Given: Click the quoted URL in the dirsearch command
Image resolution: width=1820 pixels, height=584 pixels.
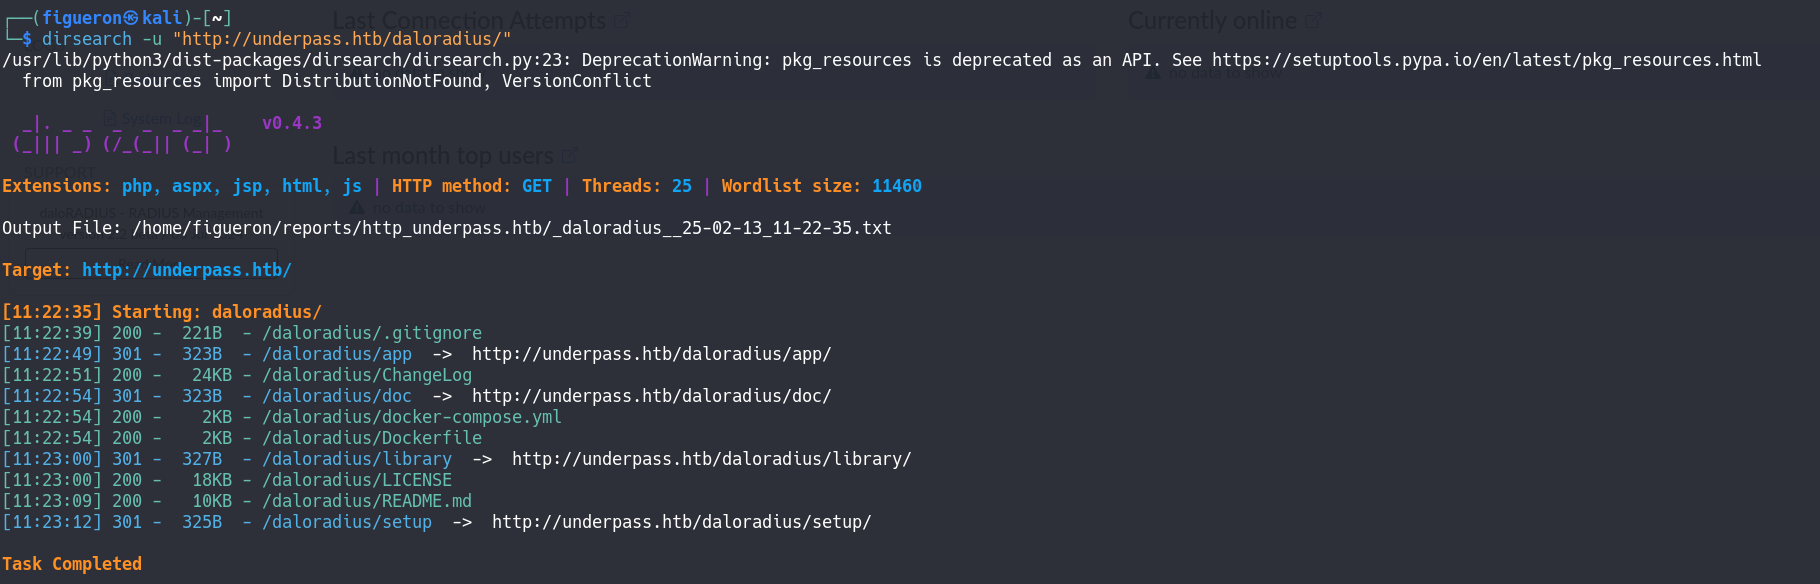Looking at the screenshot, I should coord(341,39).
